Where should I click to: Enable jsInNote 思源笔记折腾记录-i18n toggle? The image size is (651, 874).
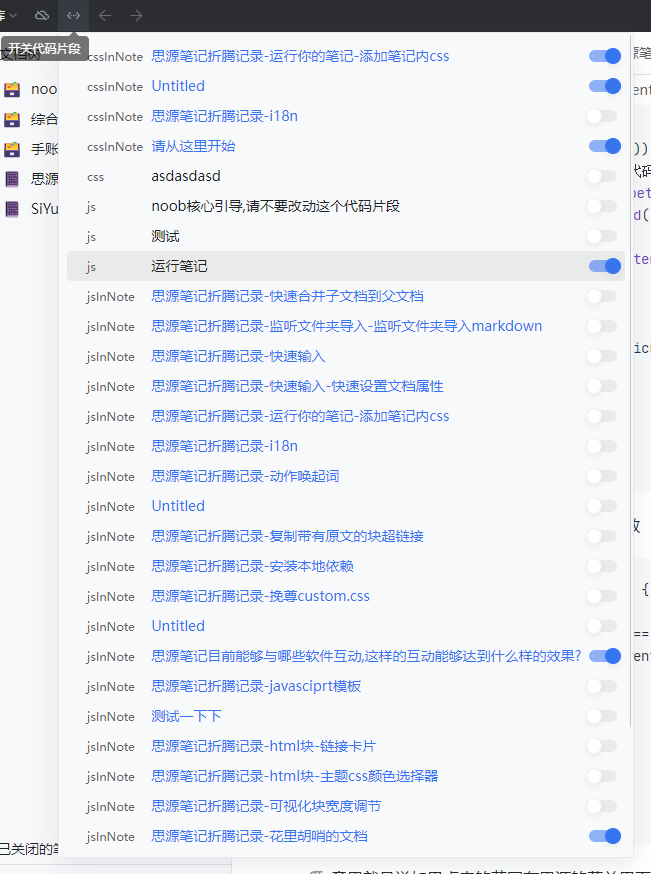click(602, 446)
